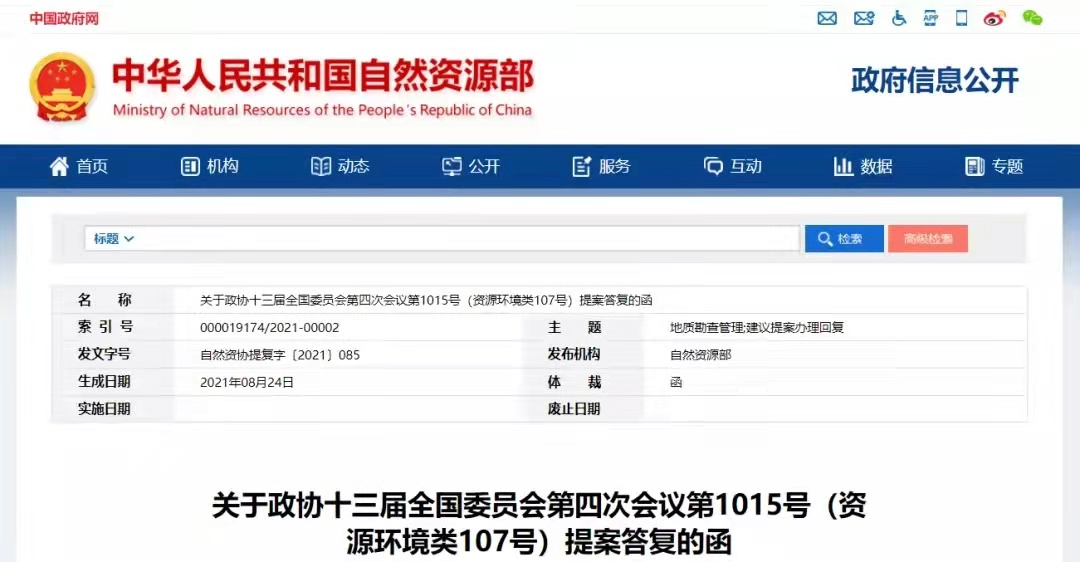Open the APP download icon

coord(931,19)
